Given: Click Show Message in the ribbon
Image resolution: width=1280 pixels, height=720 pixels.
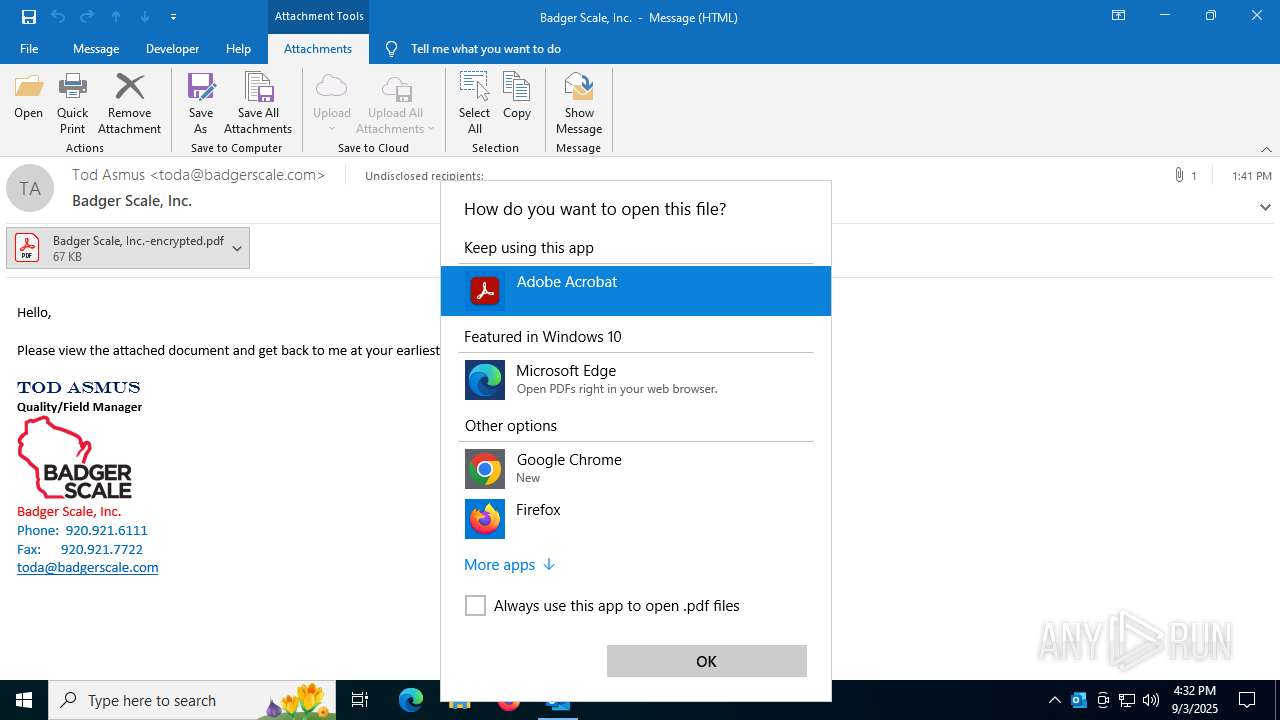Looking at the screenshot, I should pyautogui.click(x=579, y=103).
